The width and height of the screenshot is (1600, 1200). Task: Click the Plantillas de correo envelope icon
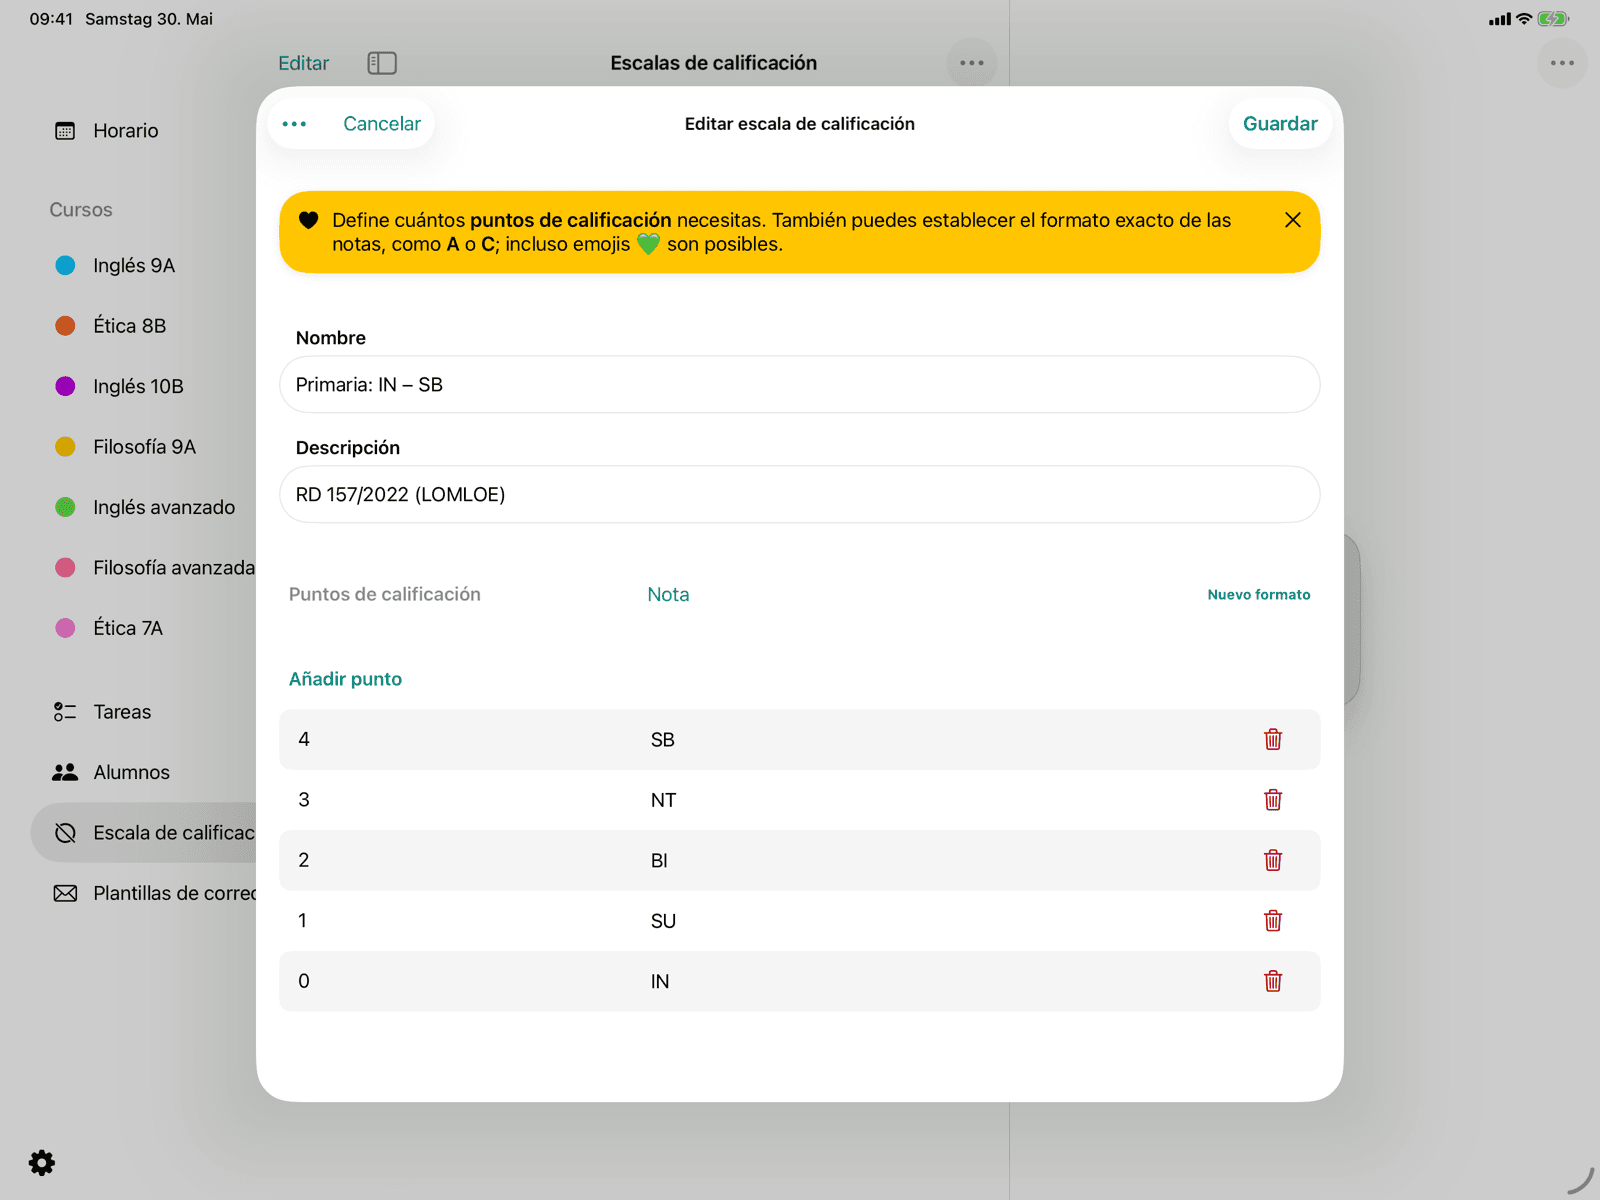tap(65, 893)
